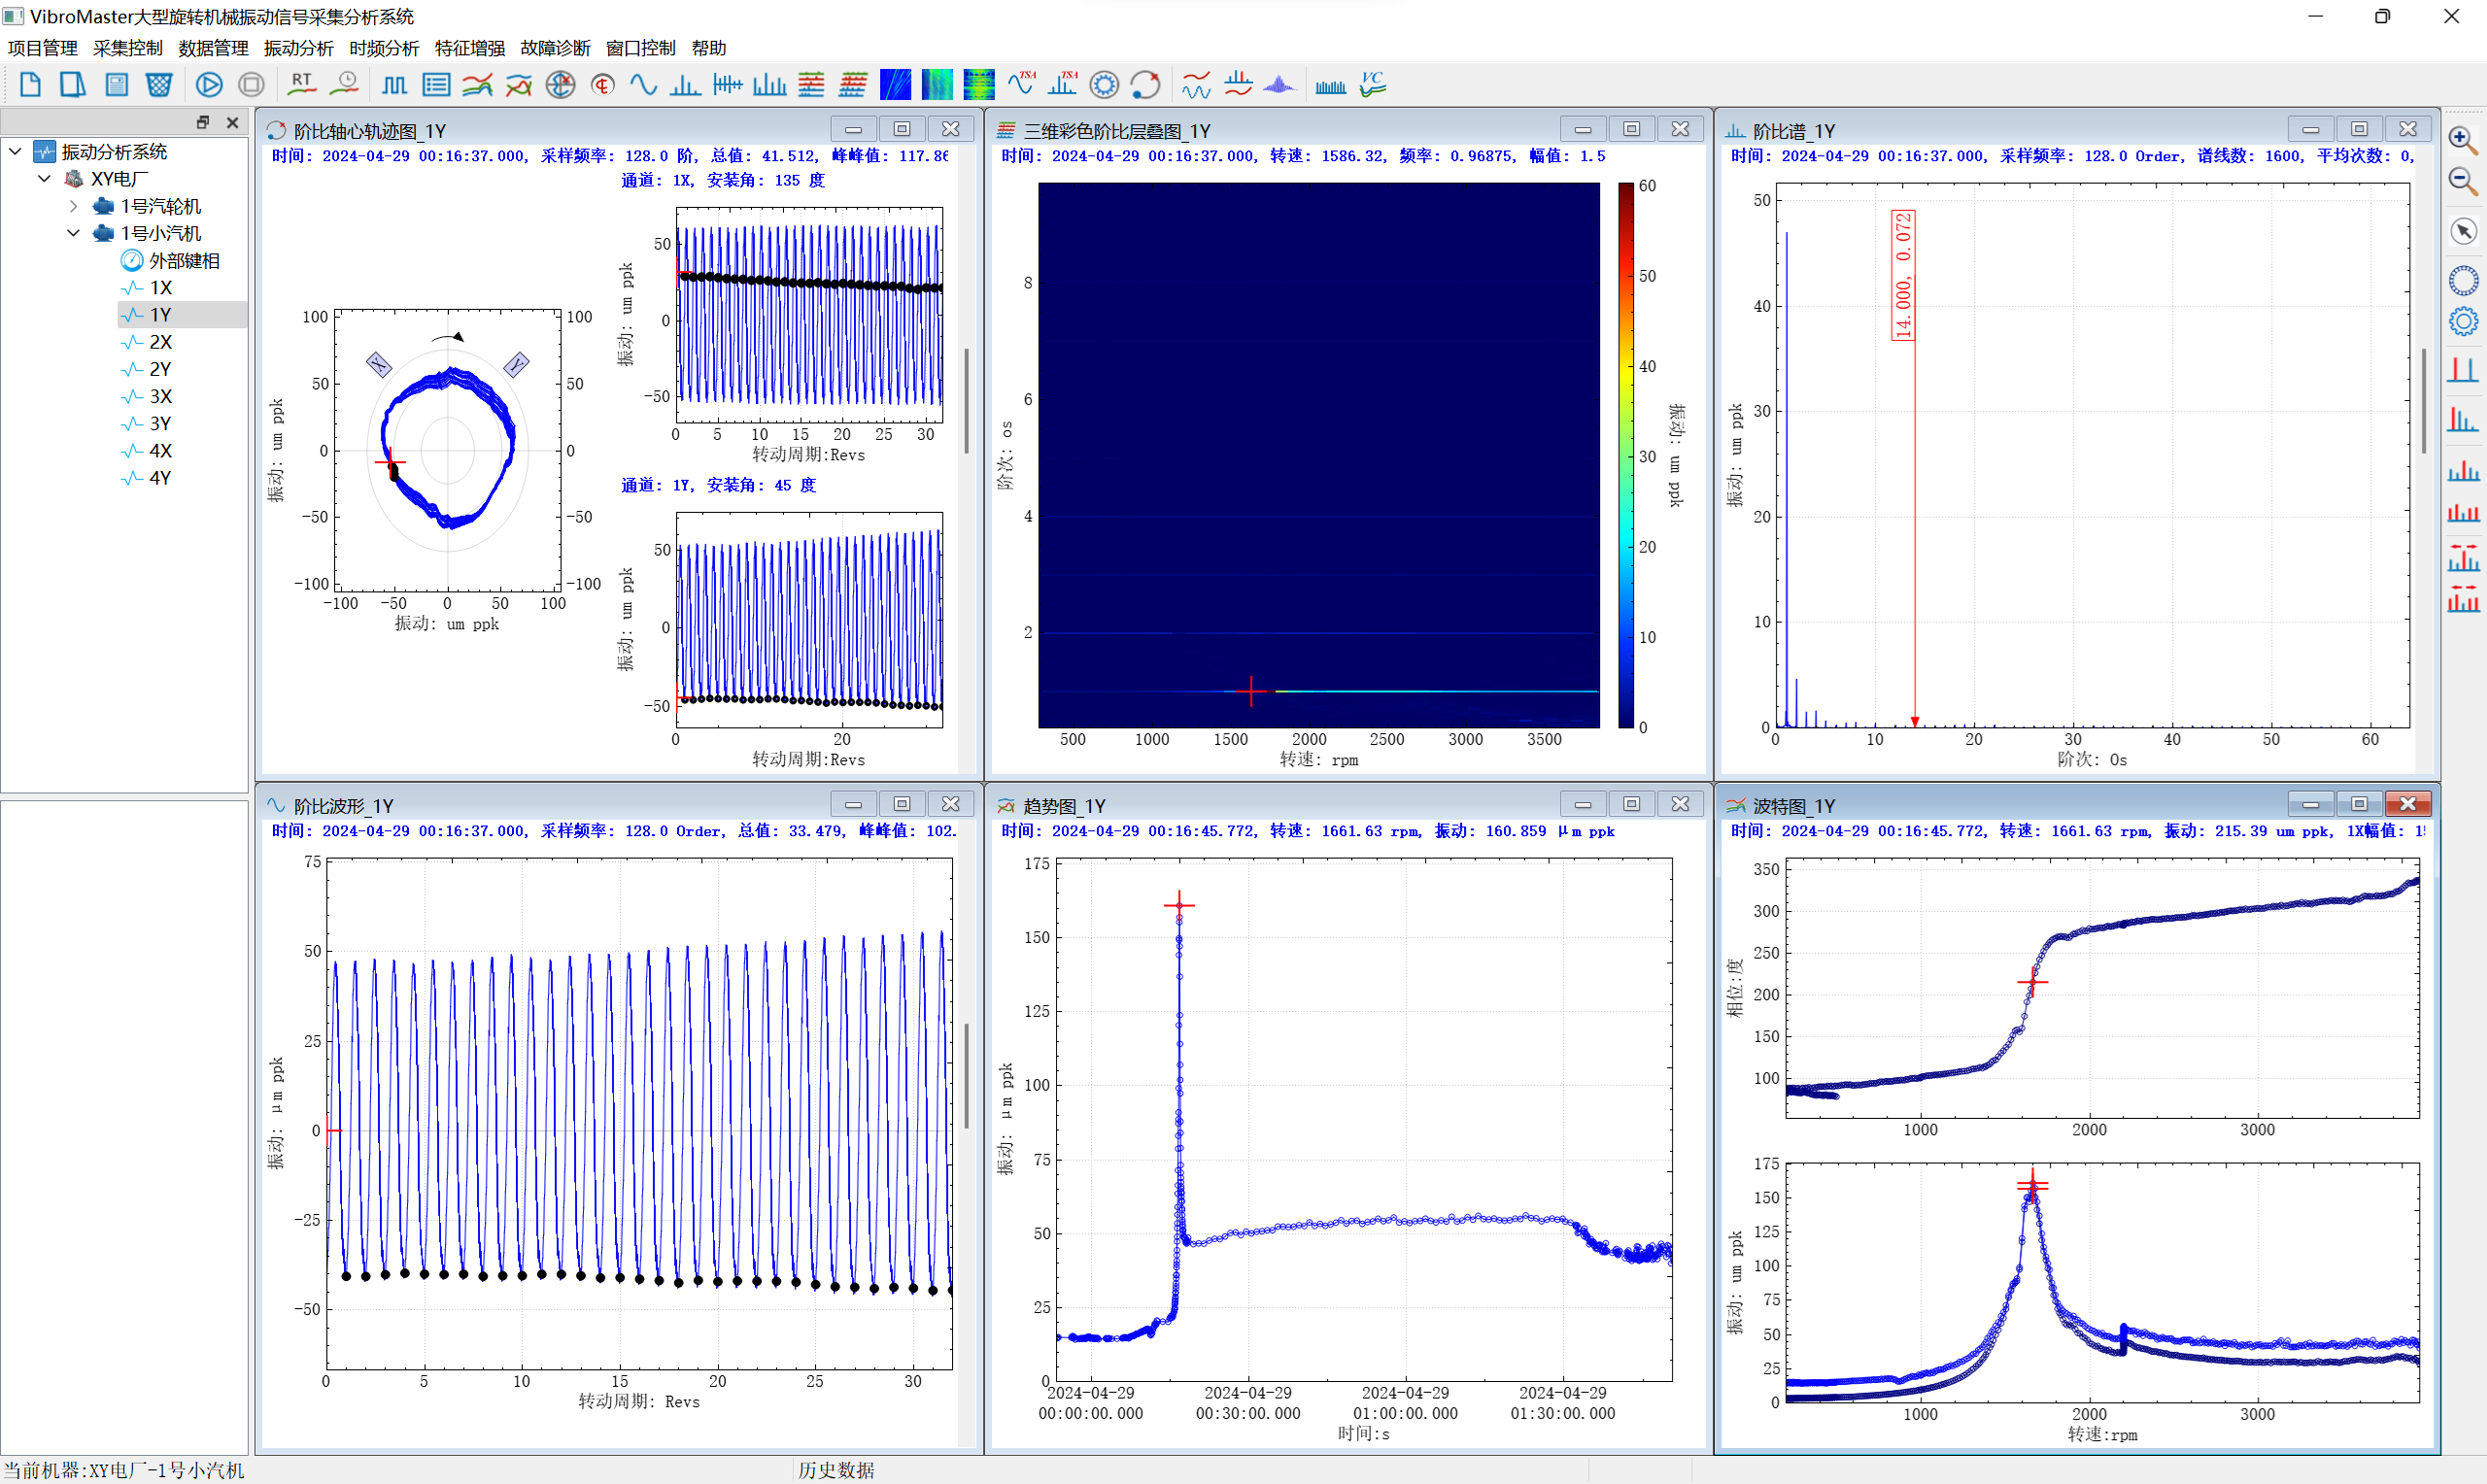2487x1484 pixels.
Task: Open the 故障诊断 menu
Action: click(x=556, y=48)
